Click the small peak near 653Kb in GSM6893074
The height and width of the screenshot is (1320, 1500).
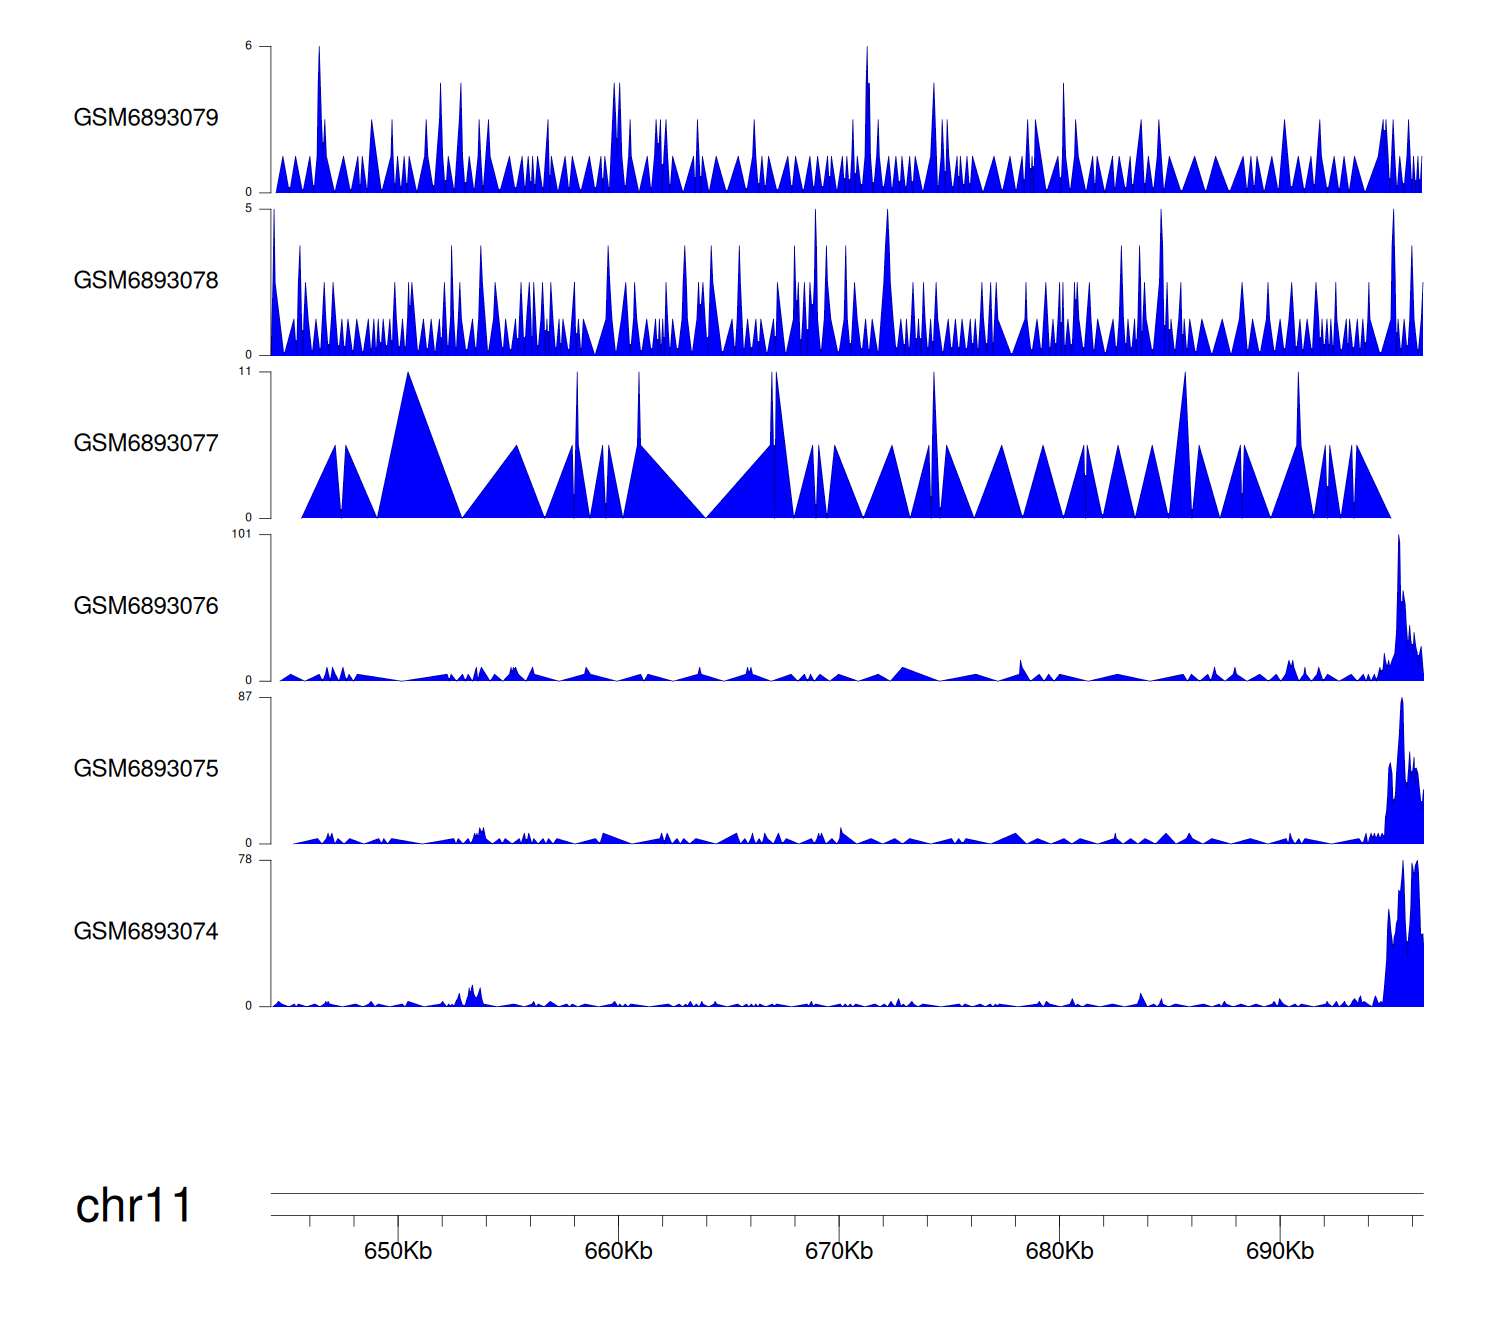coord(472,996)
